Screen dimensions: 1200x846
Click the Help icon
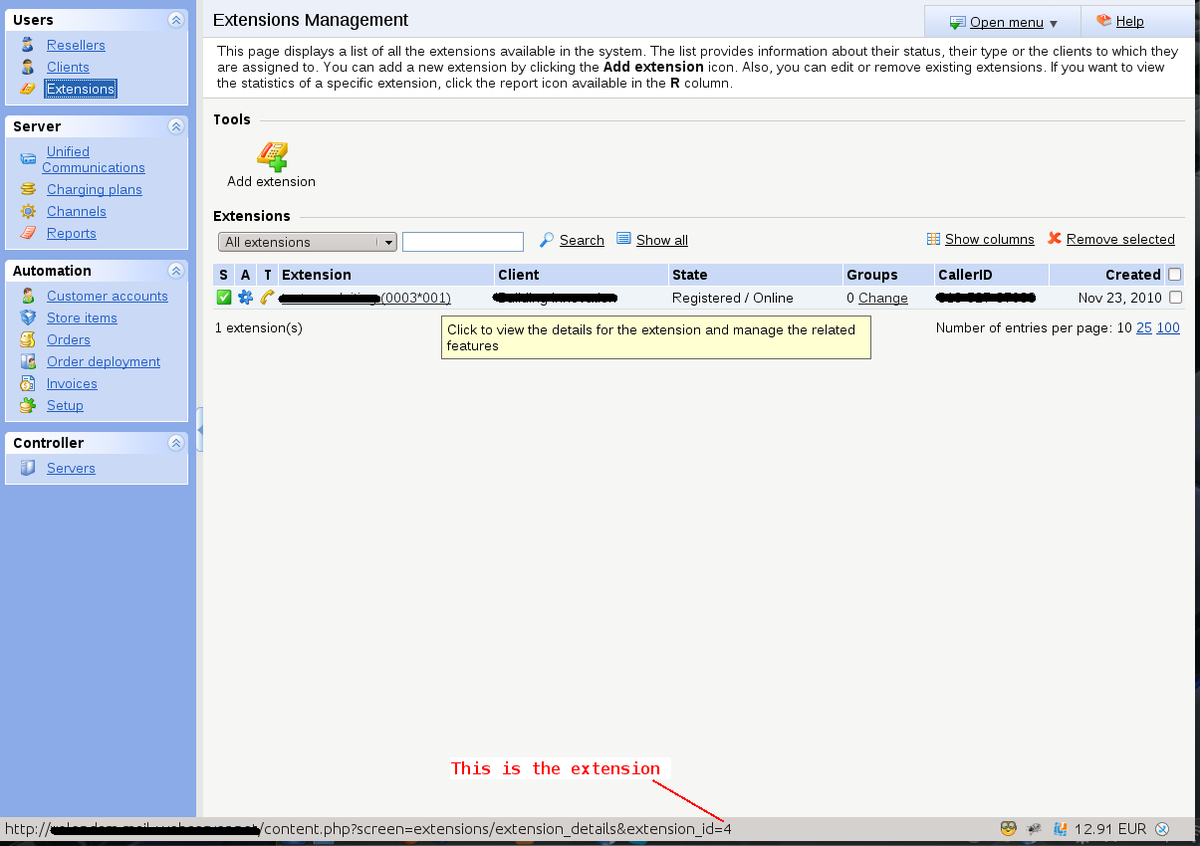coord(1102,20)
